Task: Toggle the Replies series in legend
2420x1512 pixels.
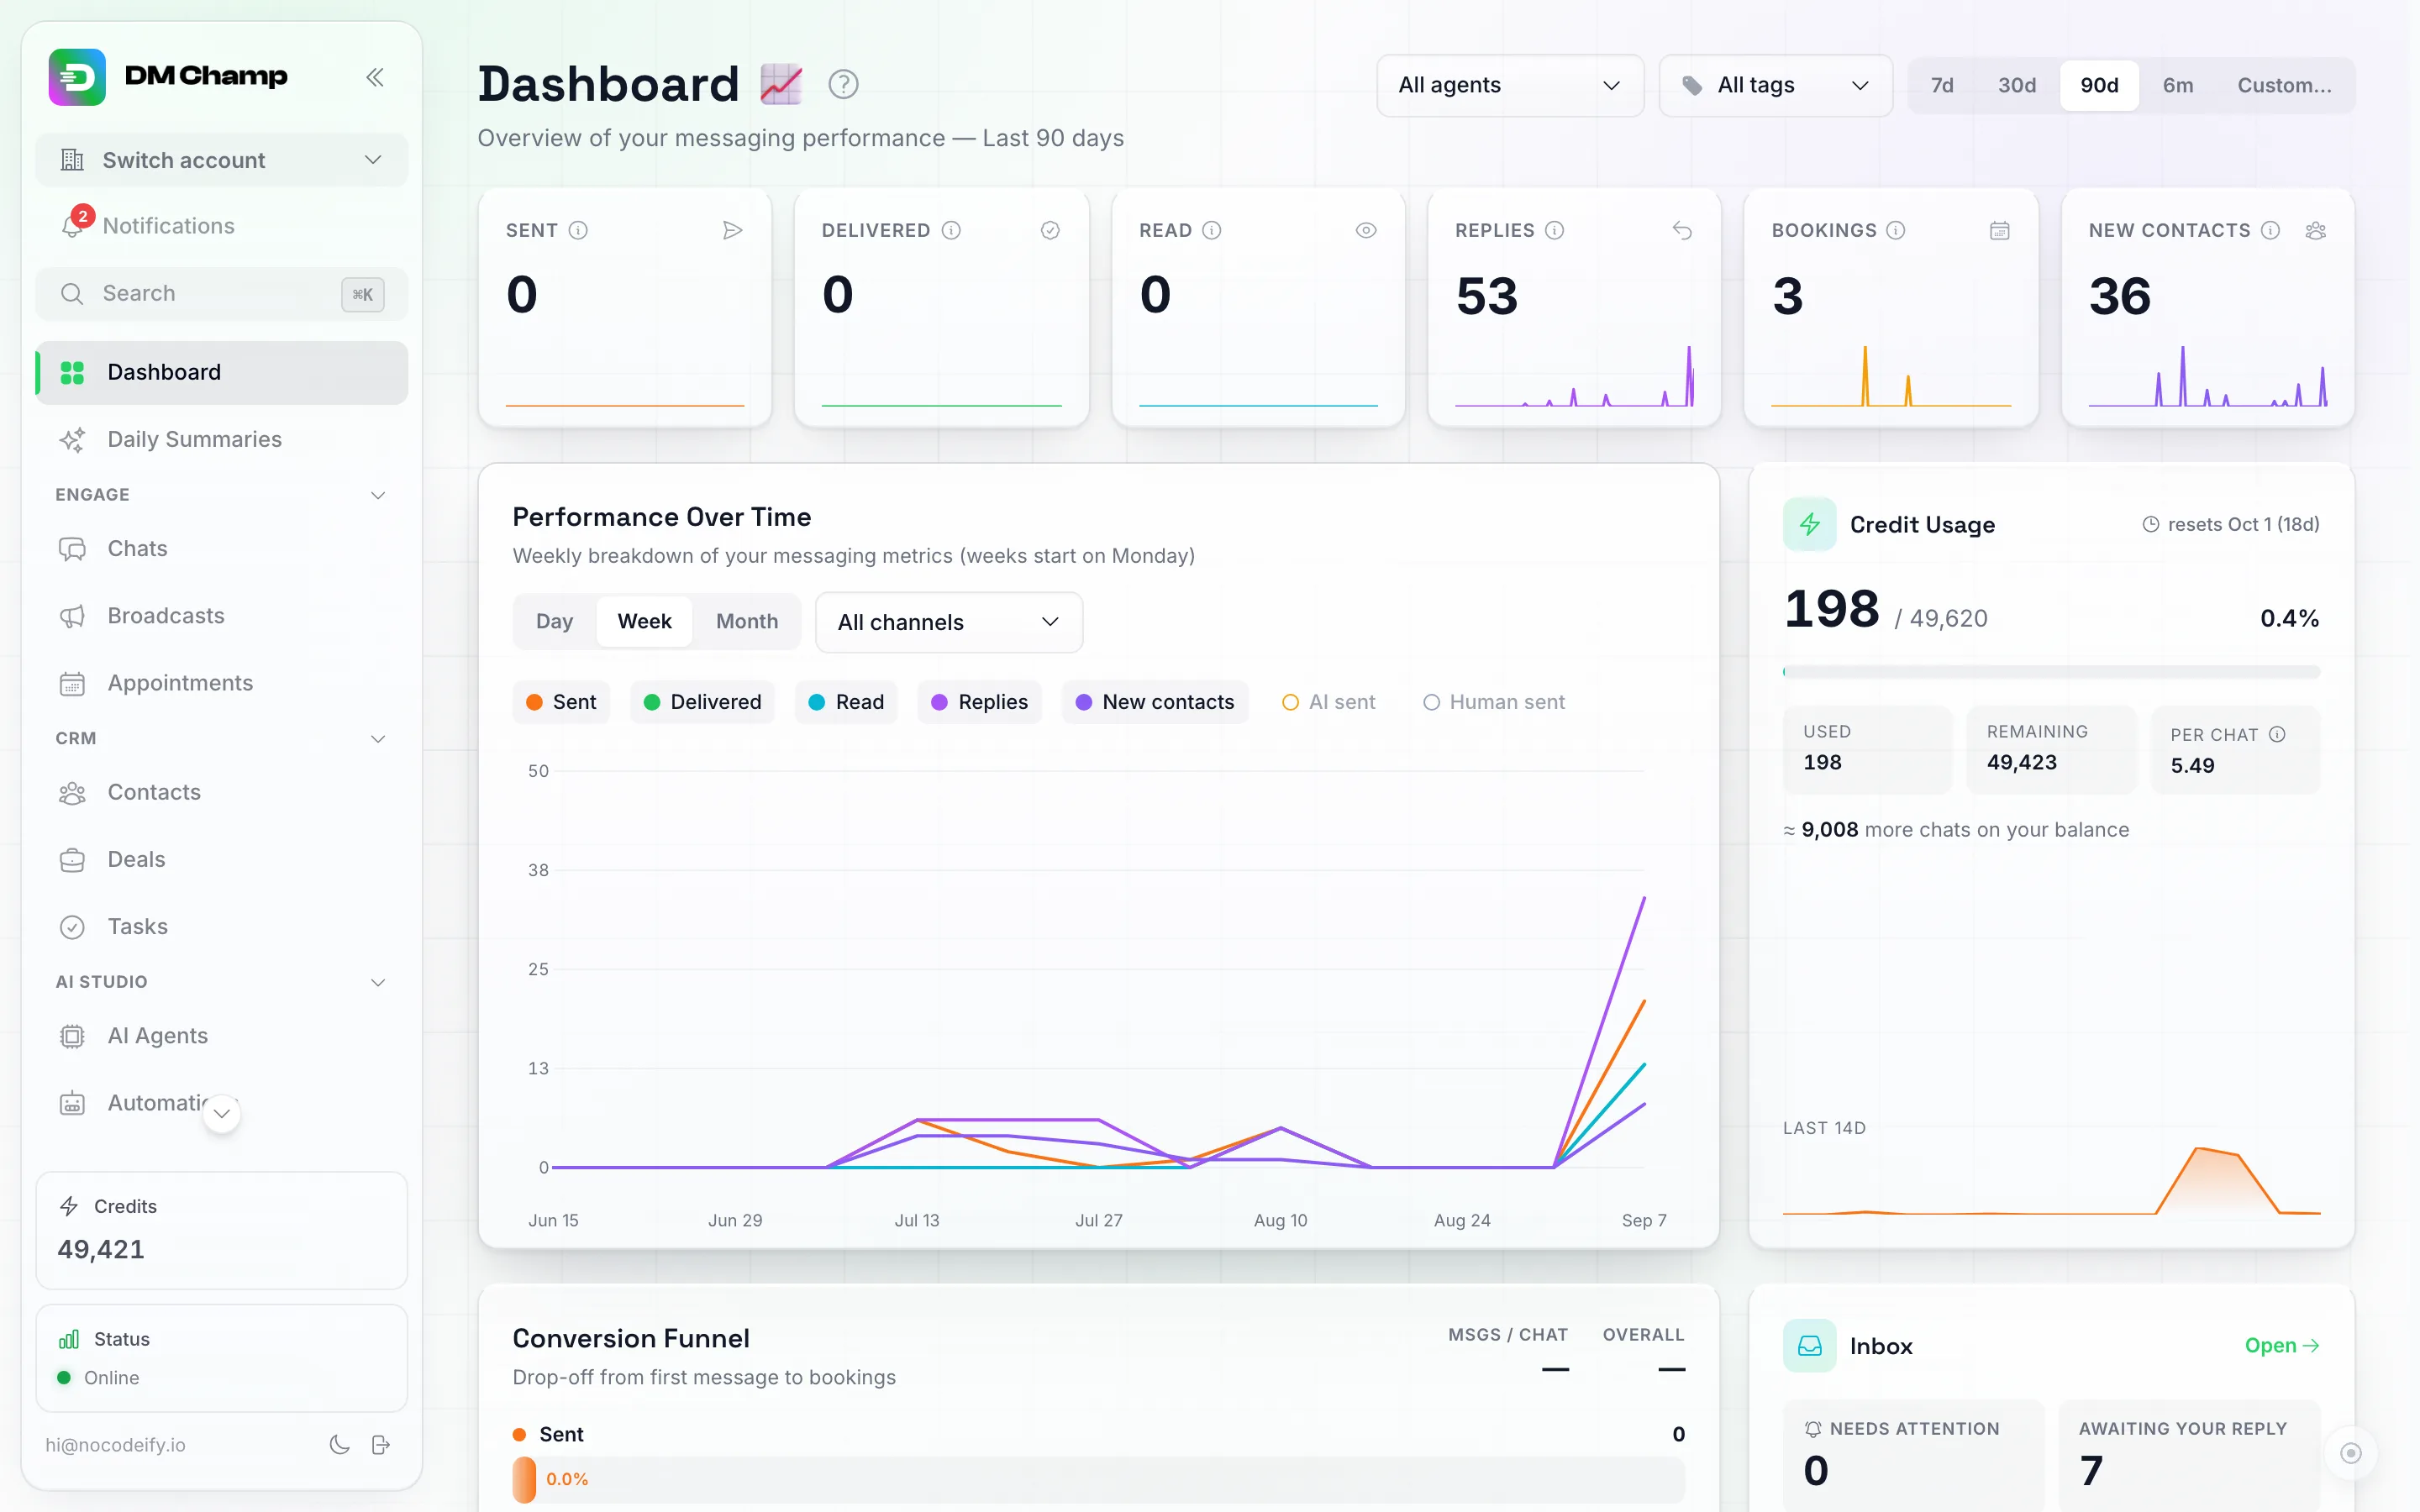Action: click(979, 702)
